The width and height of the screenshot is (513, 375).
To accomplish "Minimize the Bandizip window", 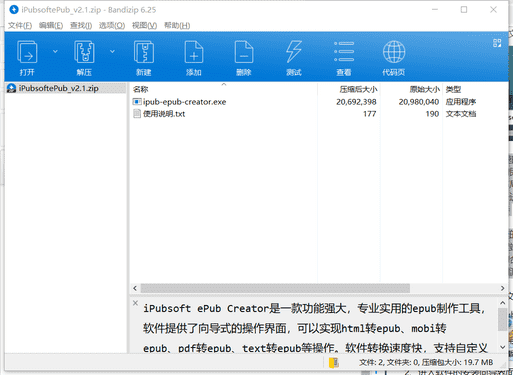I will click(x=435, y=10).
